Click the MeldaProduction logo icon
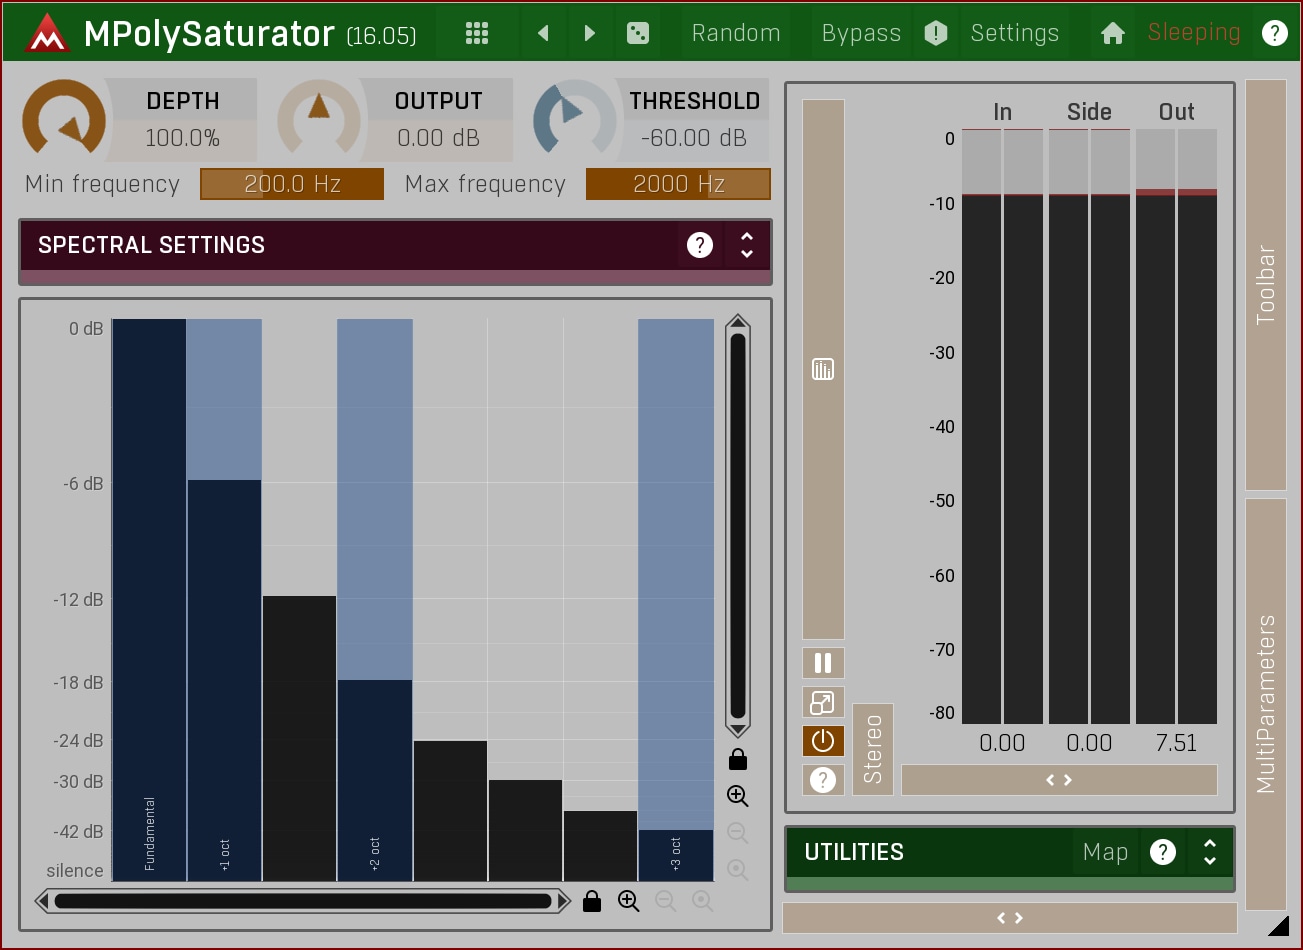 (x=47, y=34)
